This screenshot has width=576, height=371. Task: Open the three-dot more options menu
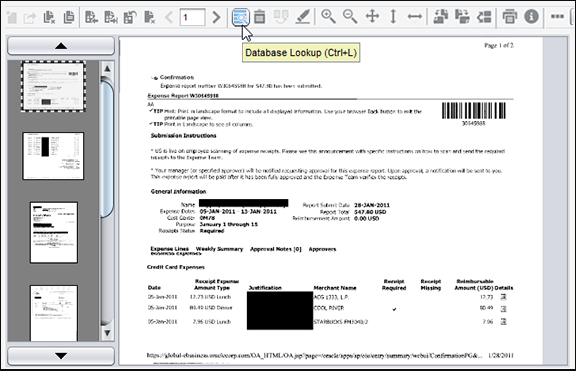click(x=557, y=17)
